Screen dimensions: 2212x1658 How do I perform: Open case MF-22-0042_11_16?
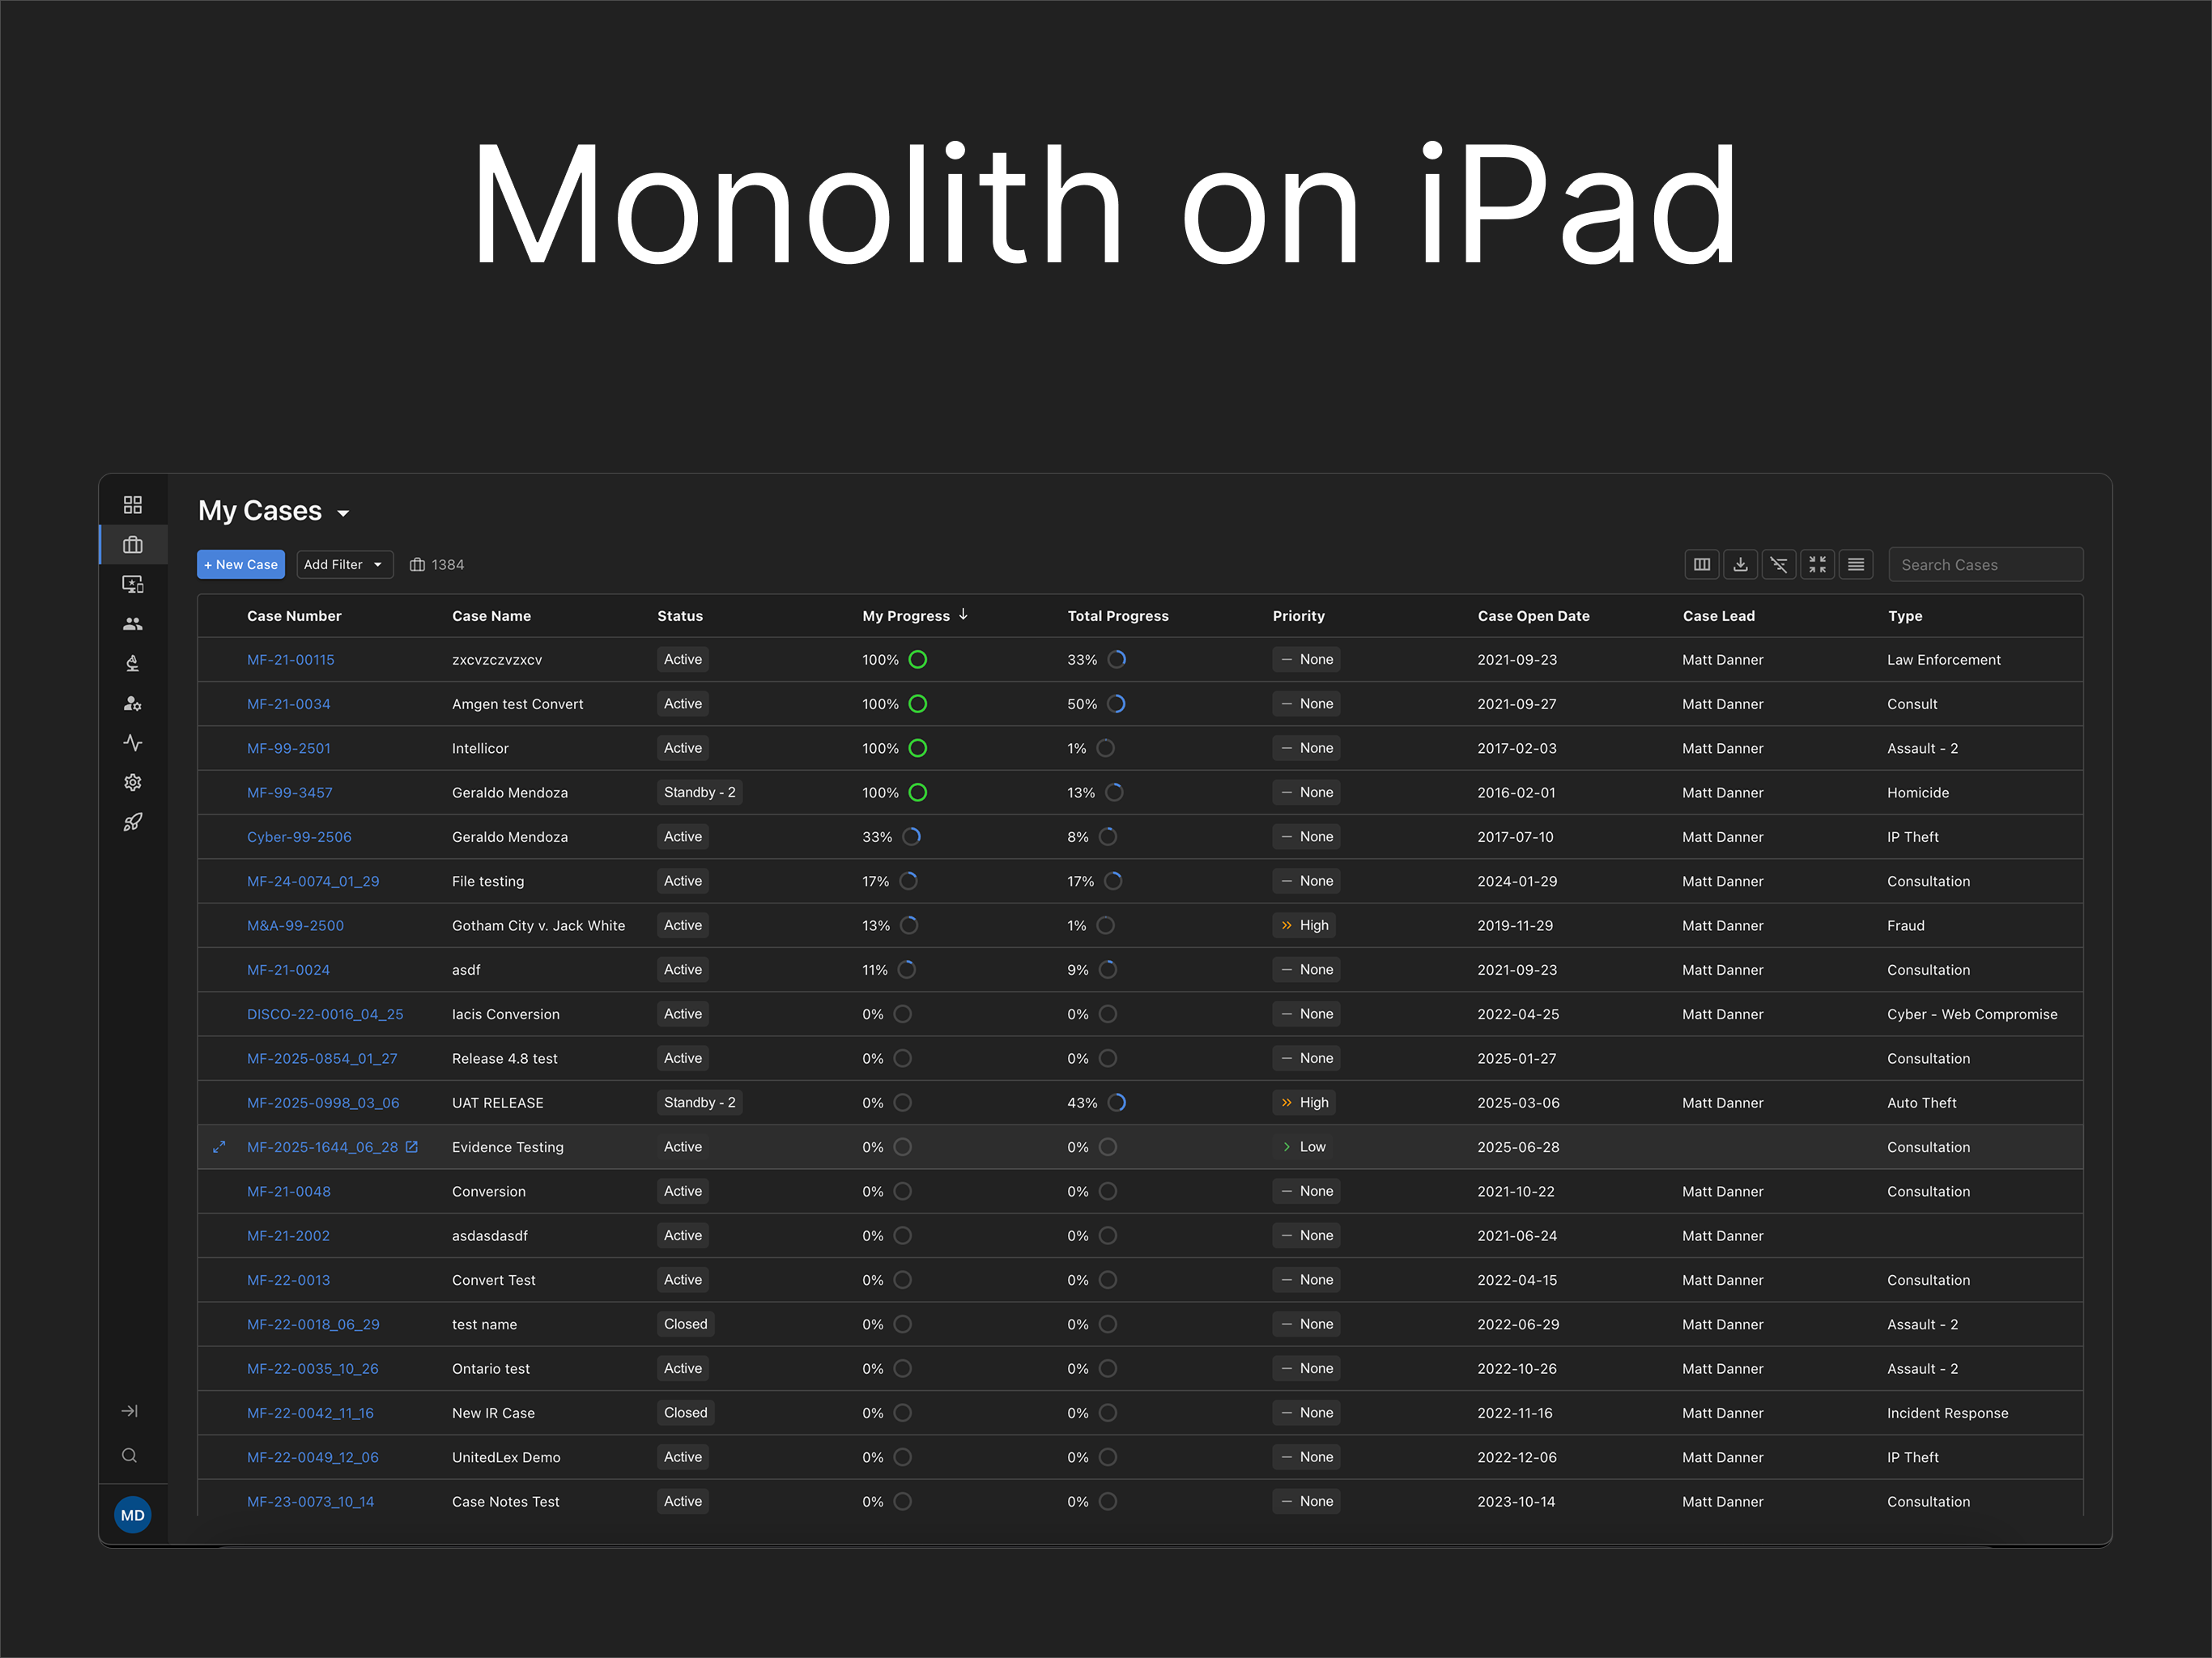tap(310, 1413)
